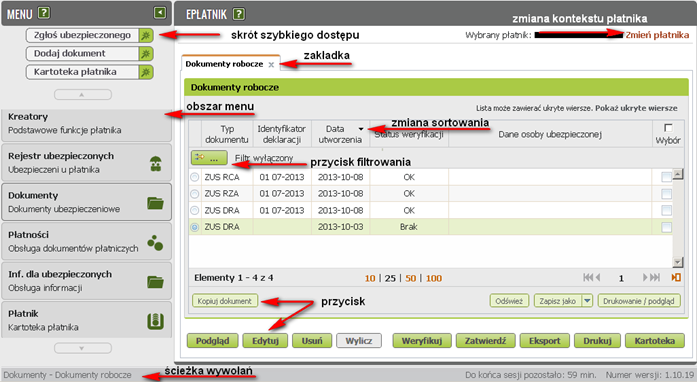
Task: Click Weryfikuj button
Action: (x=422, y=341)
